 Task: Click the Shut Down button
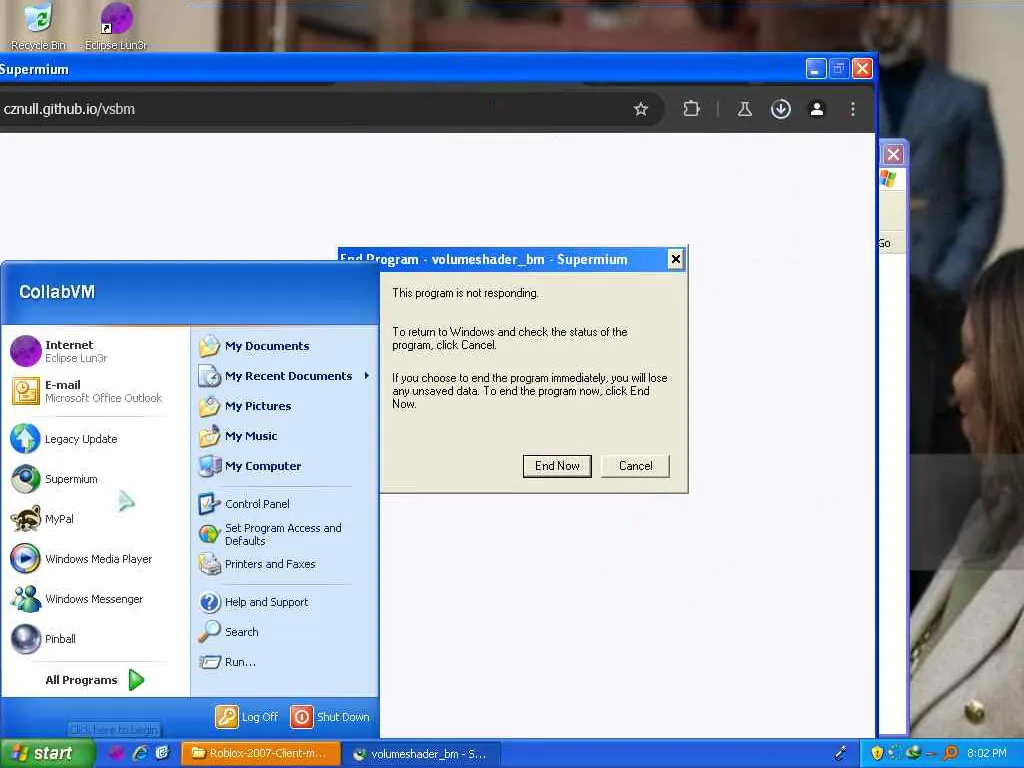coord(330,717)
